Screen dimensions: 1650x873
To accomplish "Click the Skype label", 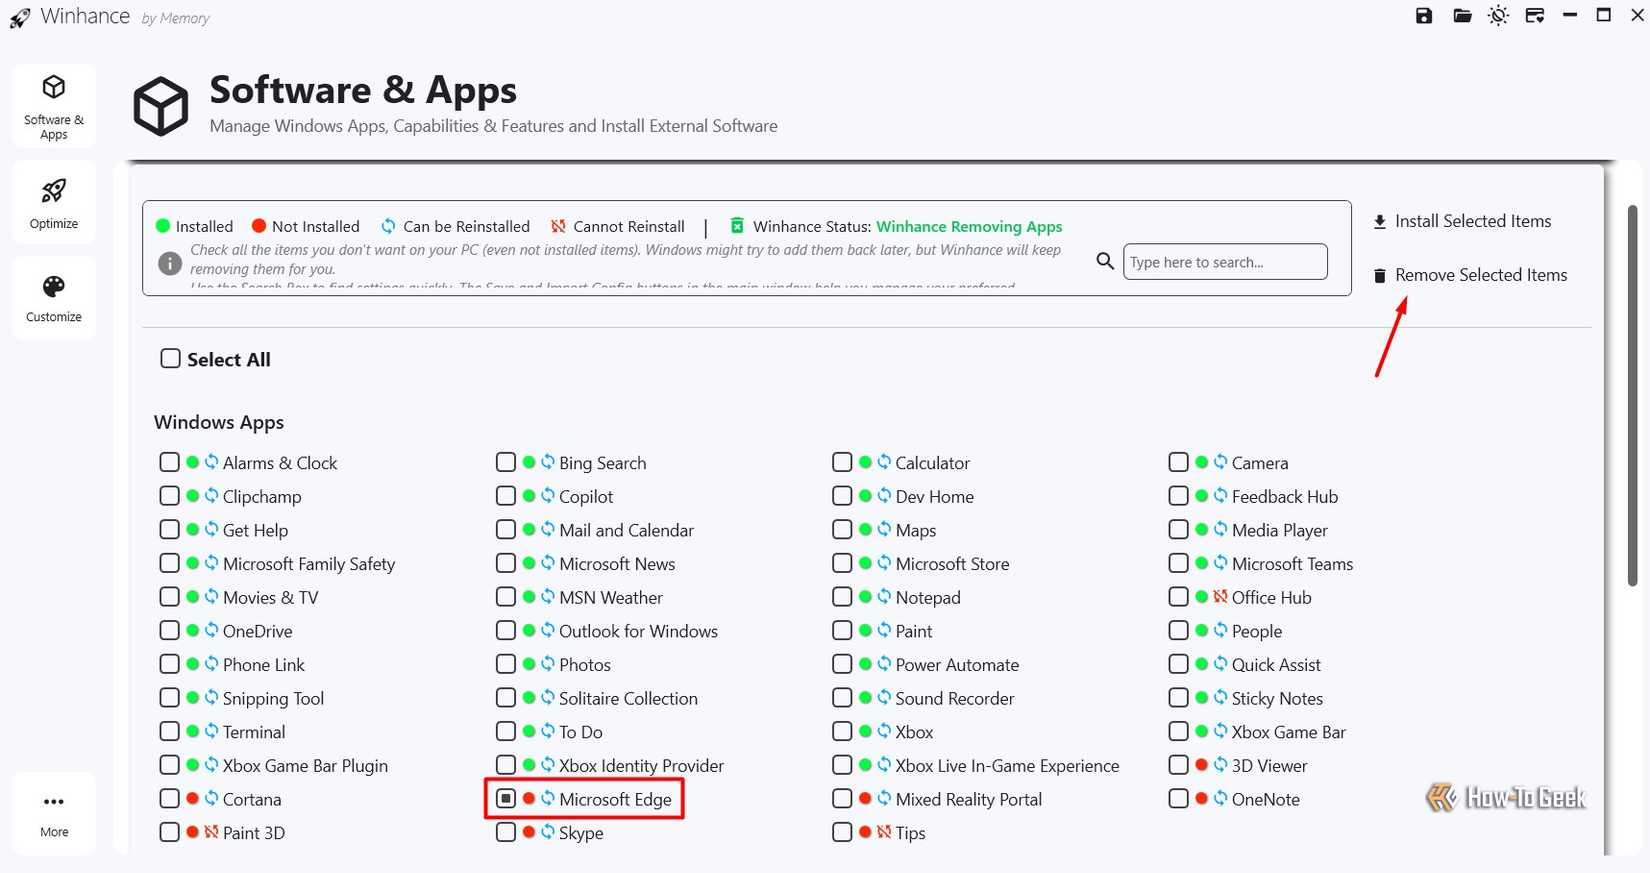I will (581, 833).
